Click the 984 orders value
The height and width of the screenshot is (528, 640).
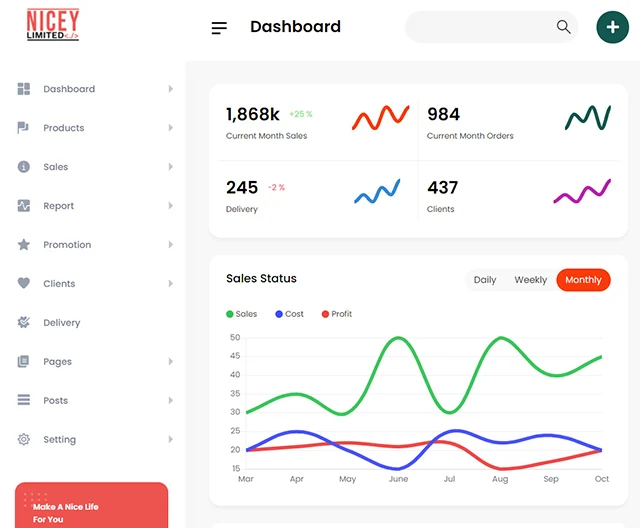443,114
